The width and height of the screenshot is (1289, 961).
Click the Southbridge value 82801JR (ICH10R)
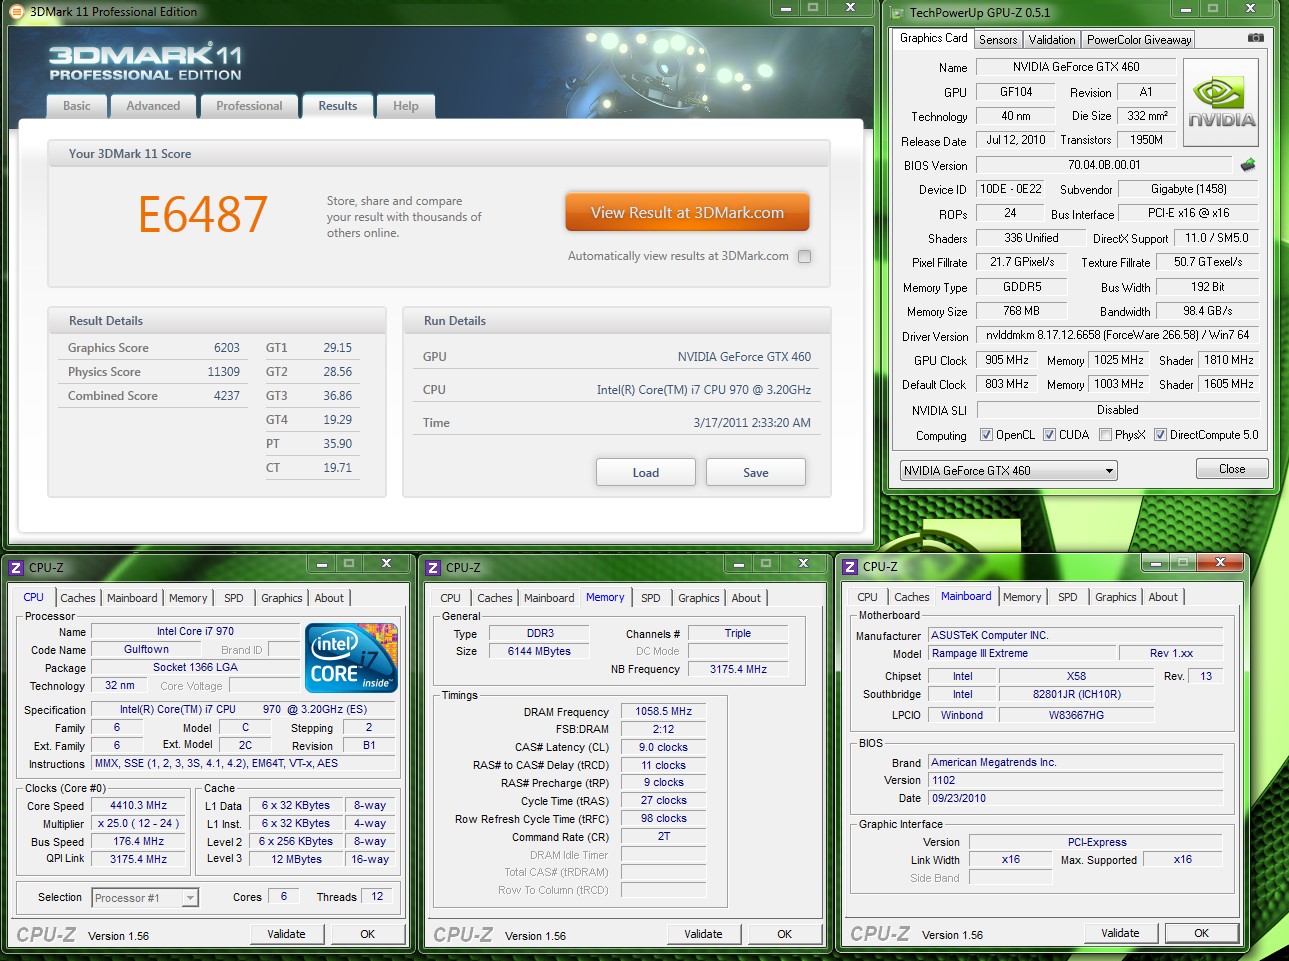tap(1076, 694)
